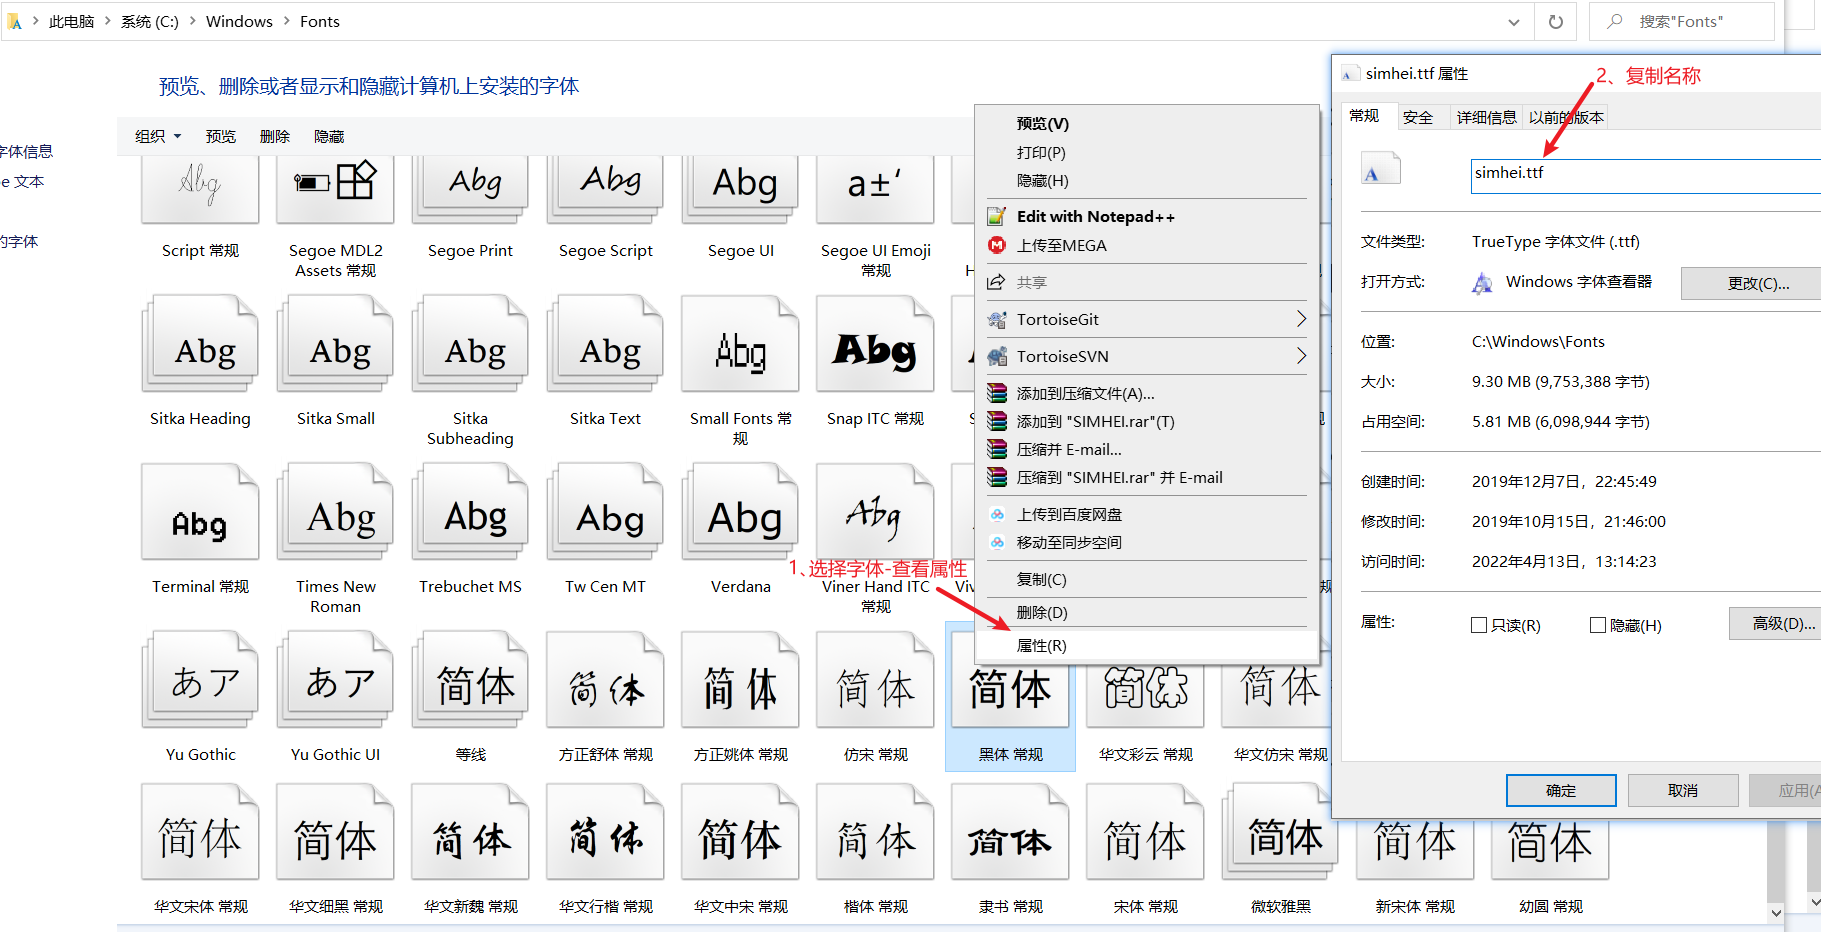The image size is (1821, 932).
Task: Switch to the 详细信息 tab
Action: tap(1486, 117)
